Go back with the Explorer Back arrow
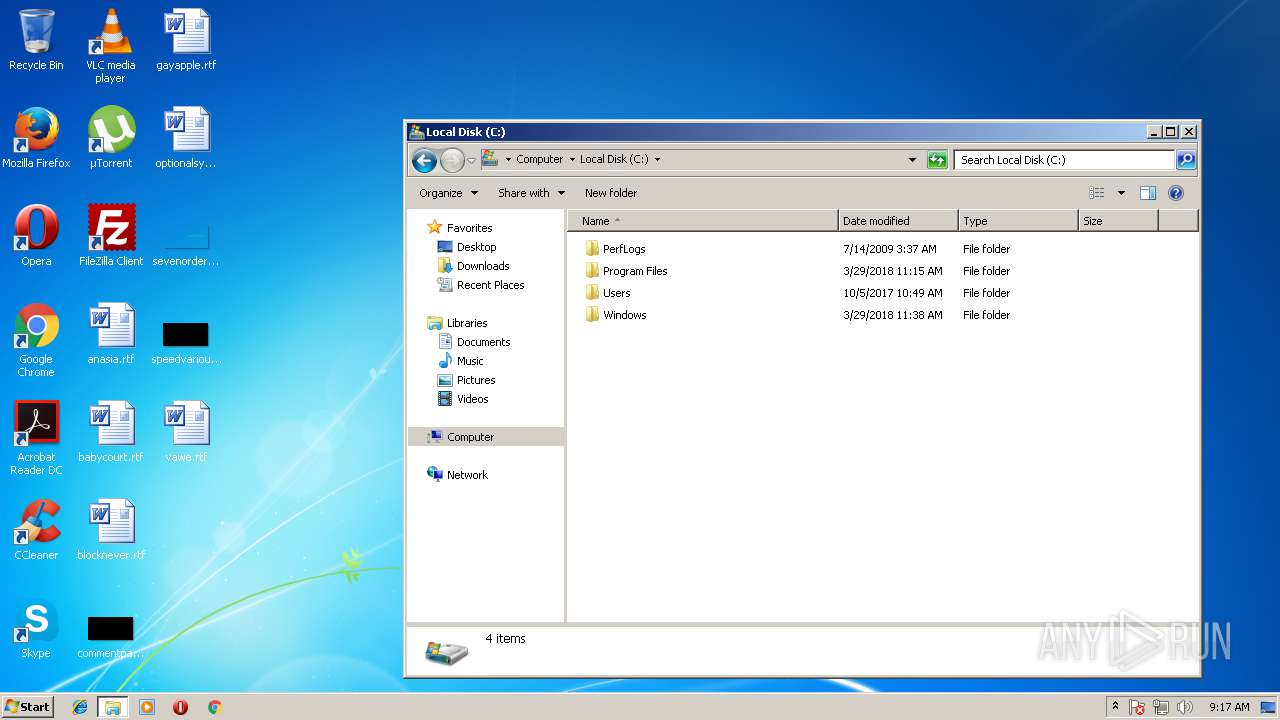Viewport: 1280px width, 720px height. pos(424,160)
